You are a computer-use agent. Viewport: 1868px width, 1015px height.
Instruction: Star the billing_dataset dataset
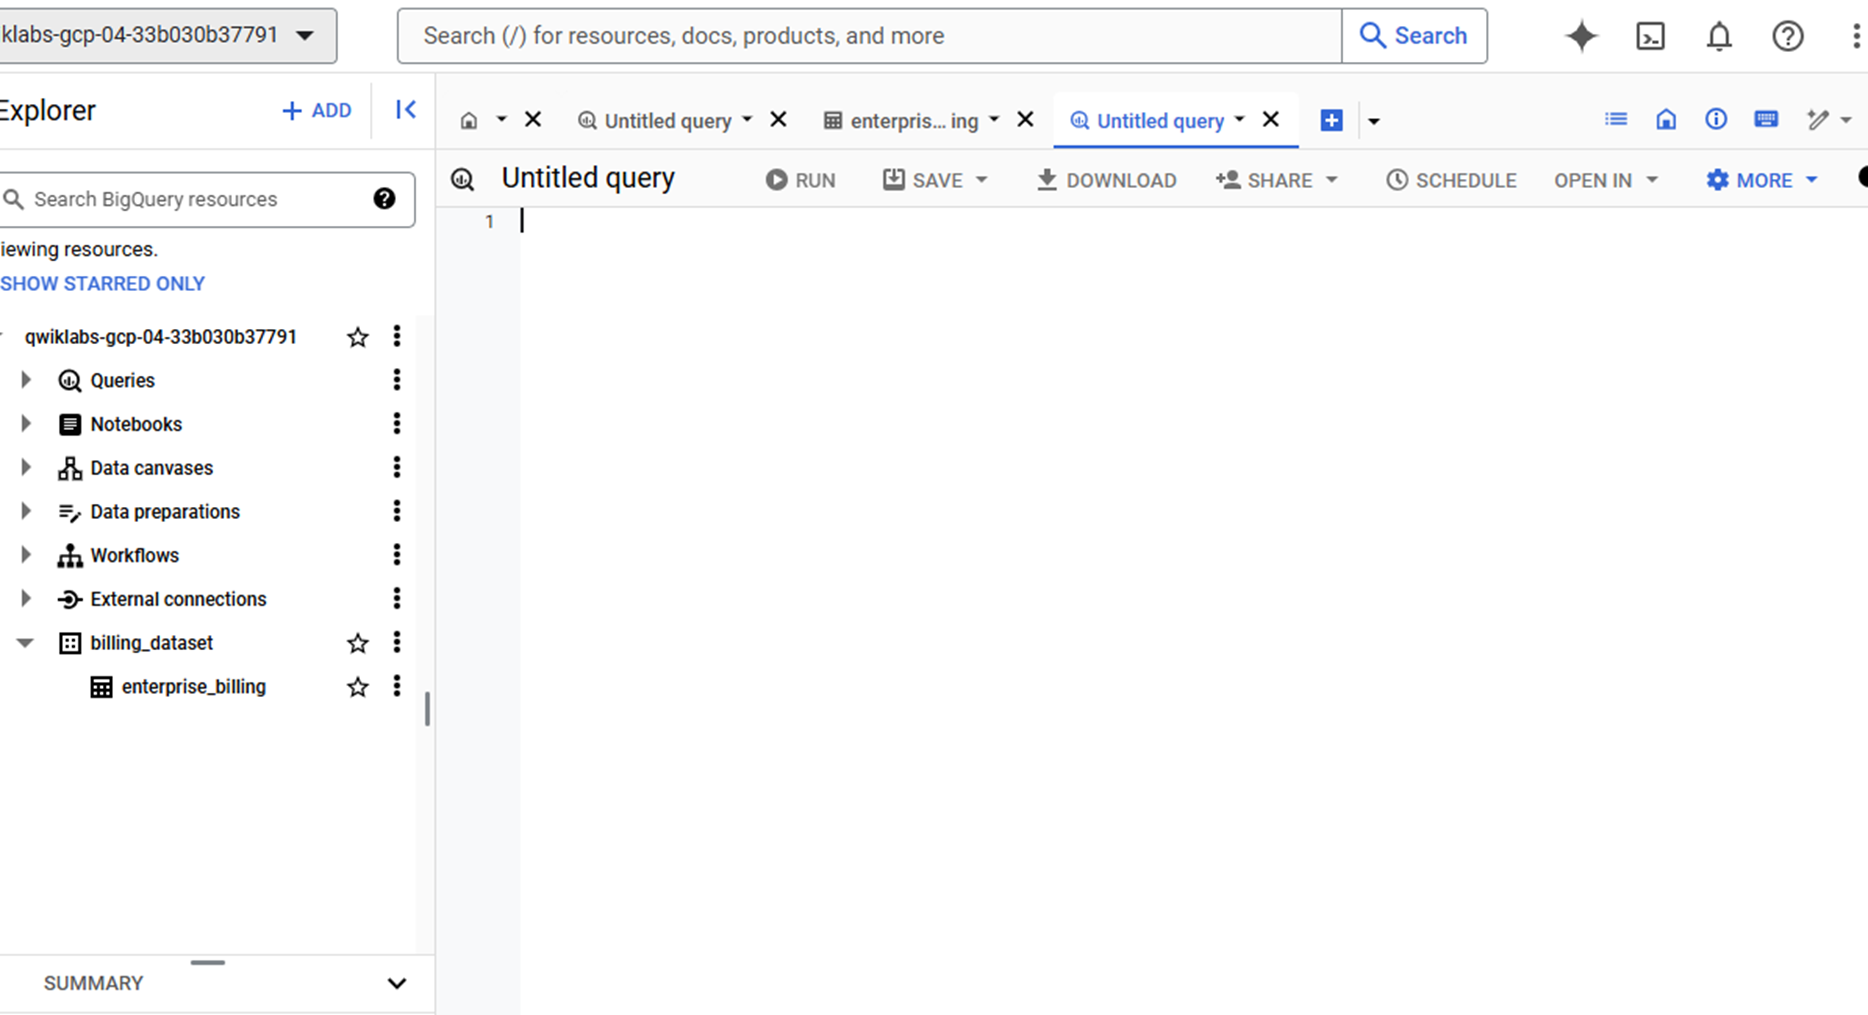pyautogui.click(x=357, y=643)
